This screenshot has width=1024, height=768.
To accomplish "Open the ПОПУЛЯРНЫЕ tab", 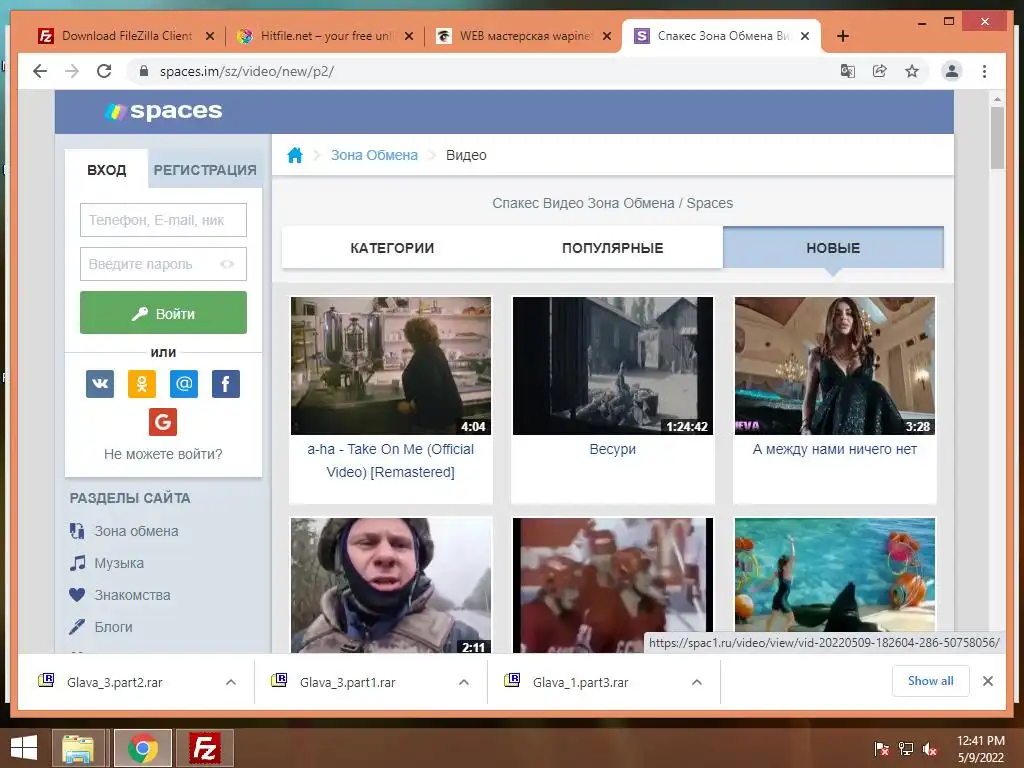I will (613, 248).
